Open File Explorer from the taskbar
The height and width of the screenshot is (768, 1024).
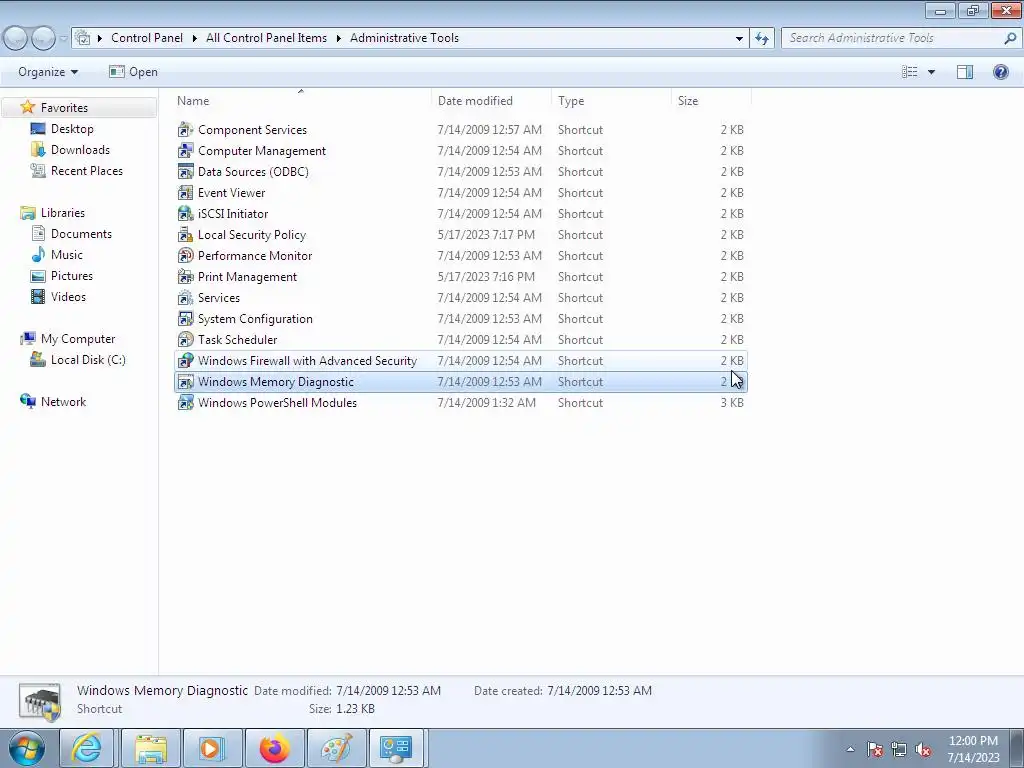[x=150, y=748]
